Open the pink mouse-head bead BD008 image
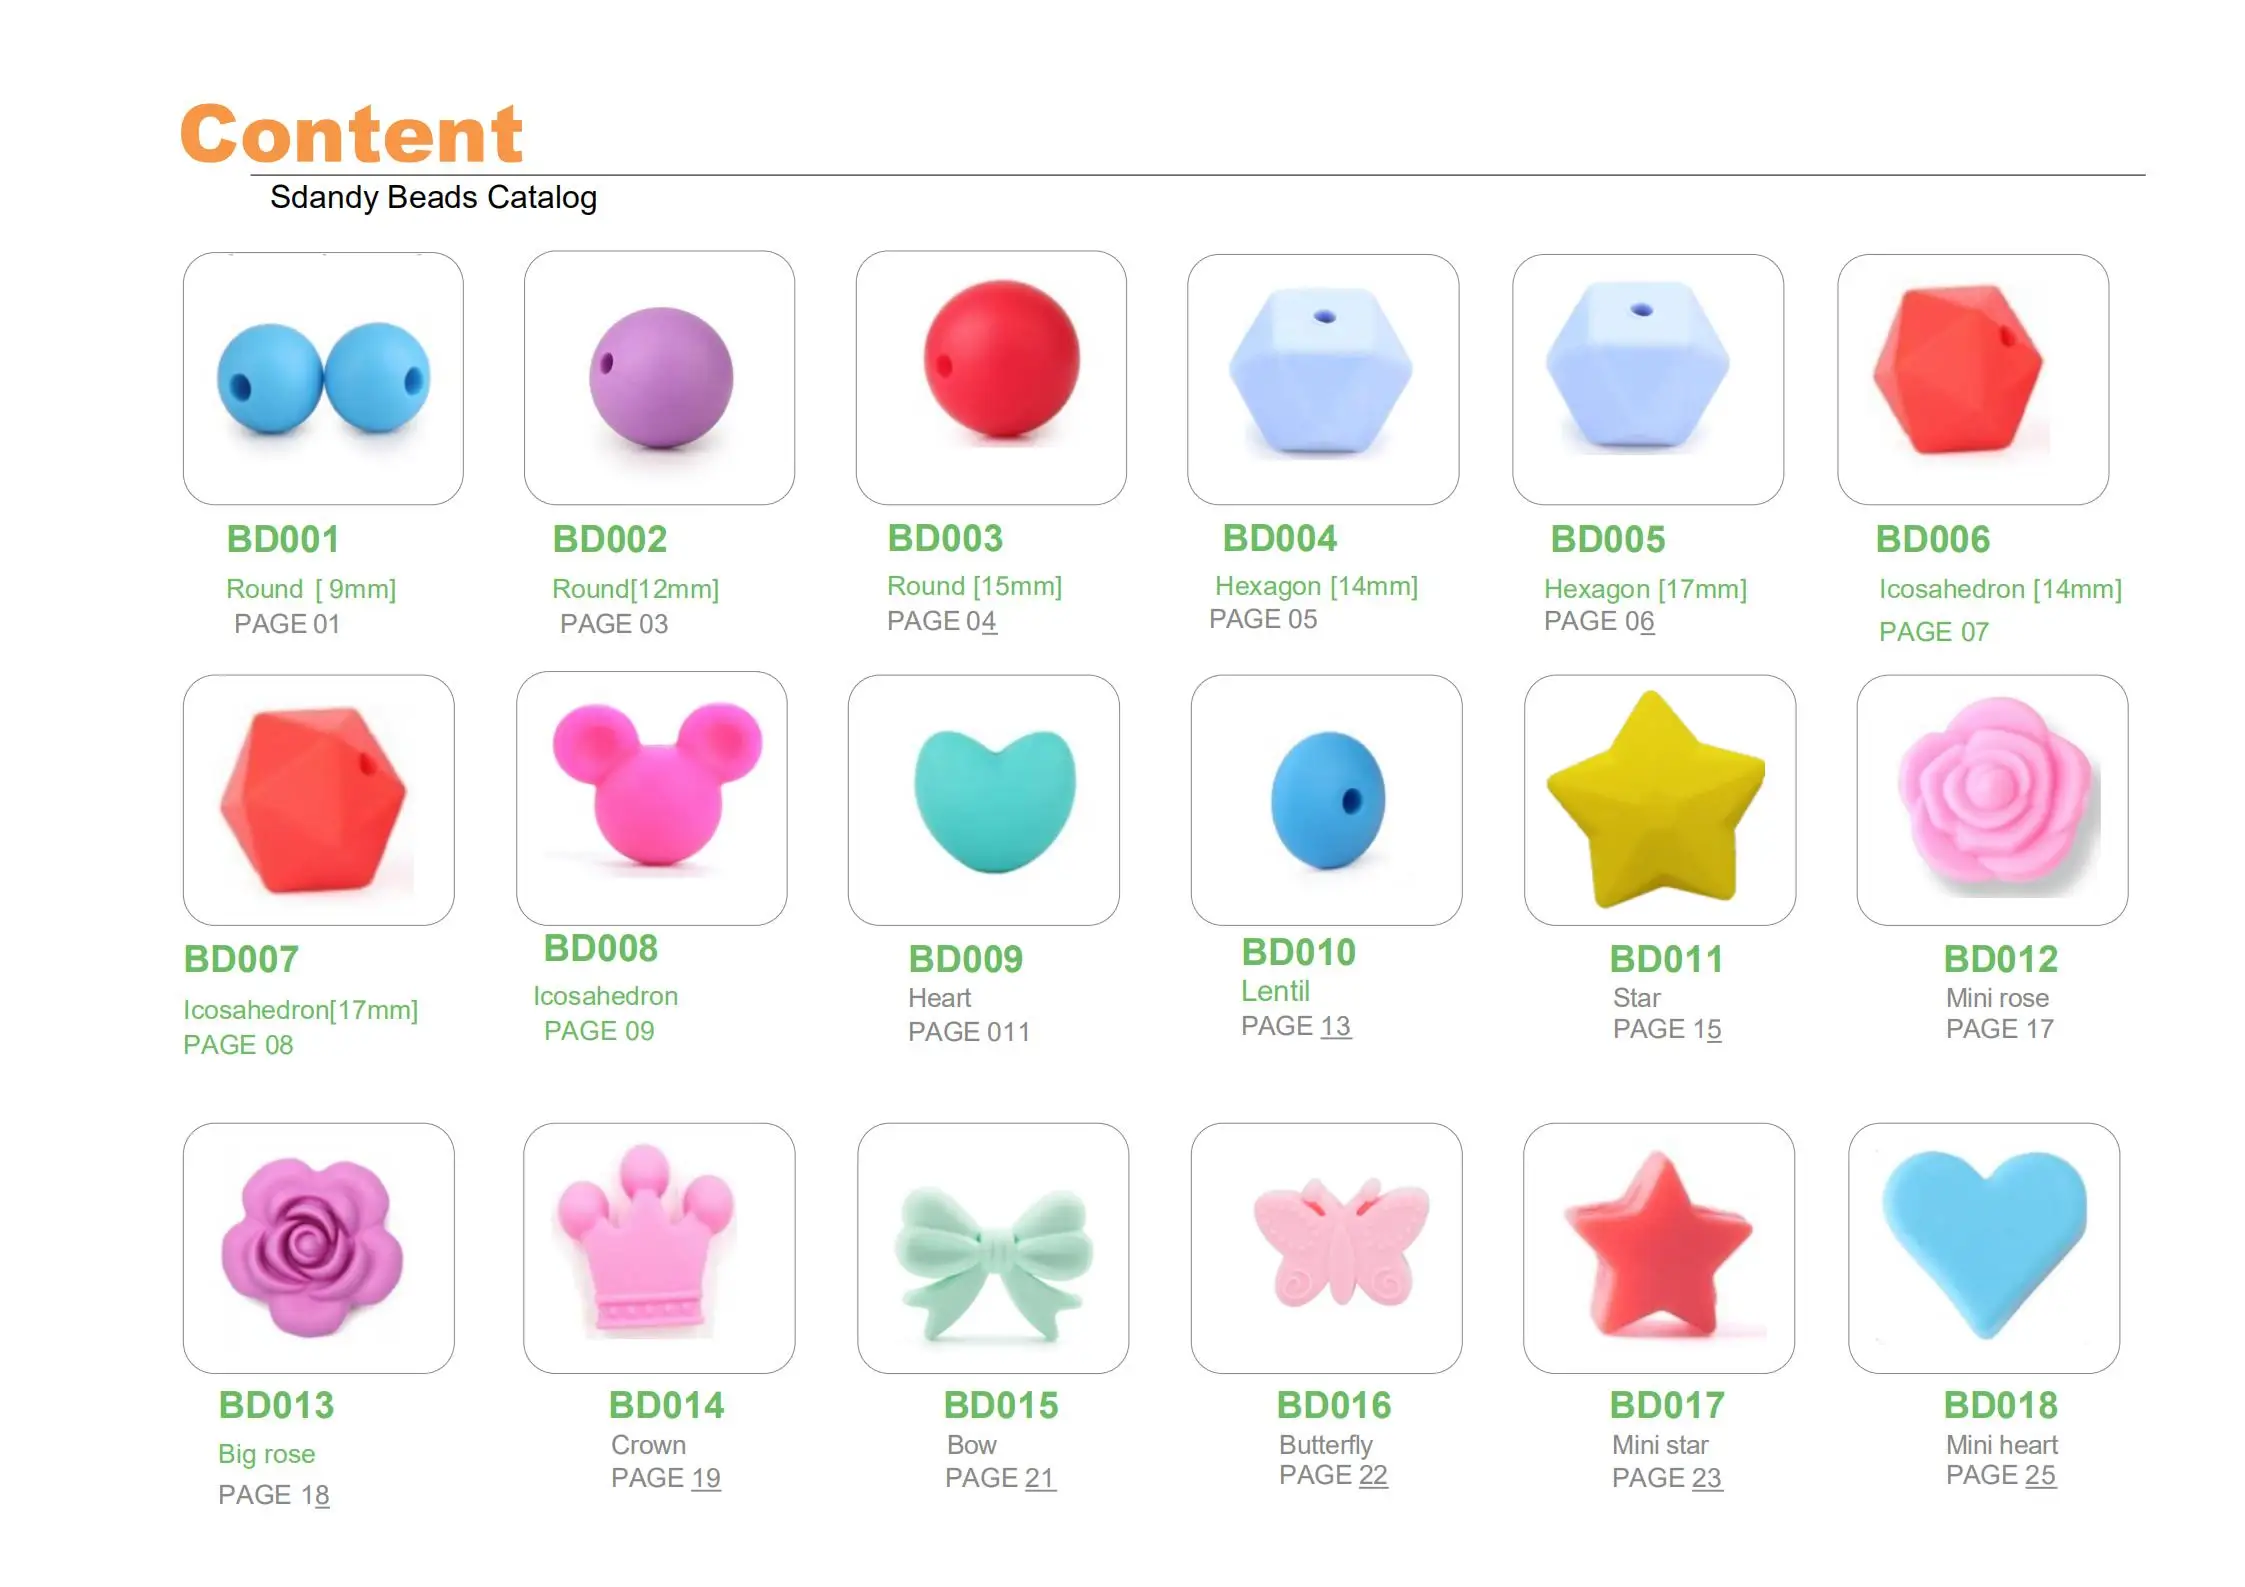The width and height of the screenshot is (2245, 1587). point(652,798)
